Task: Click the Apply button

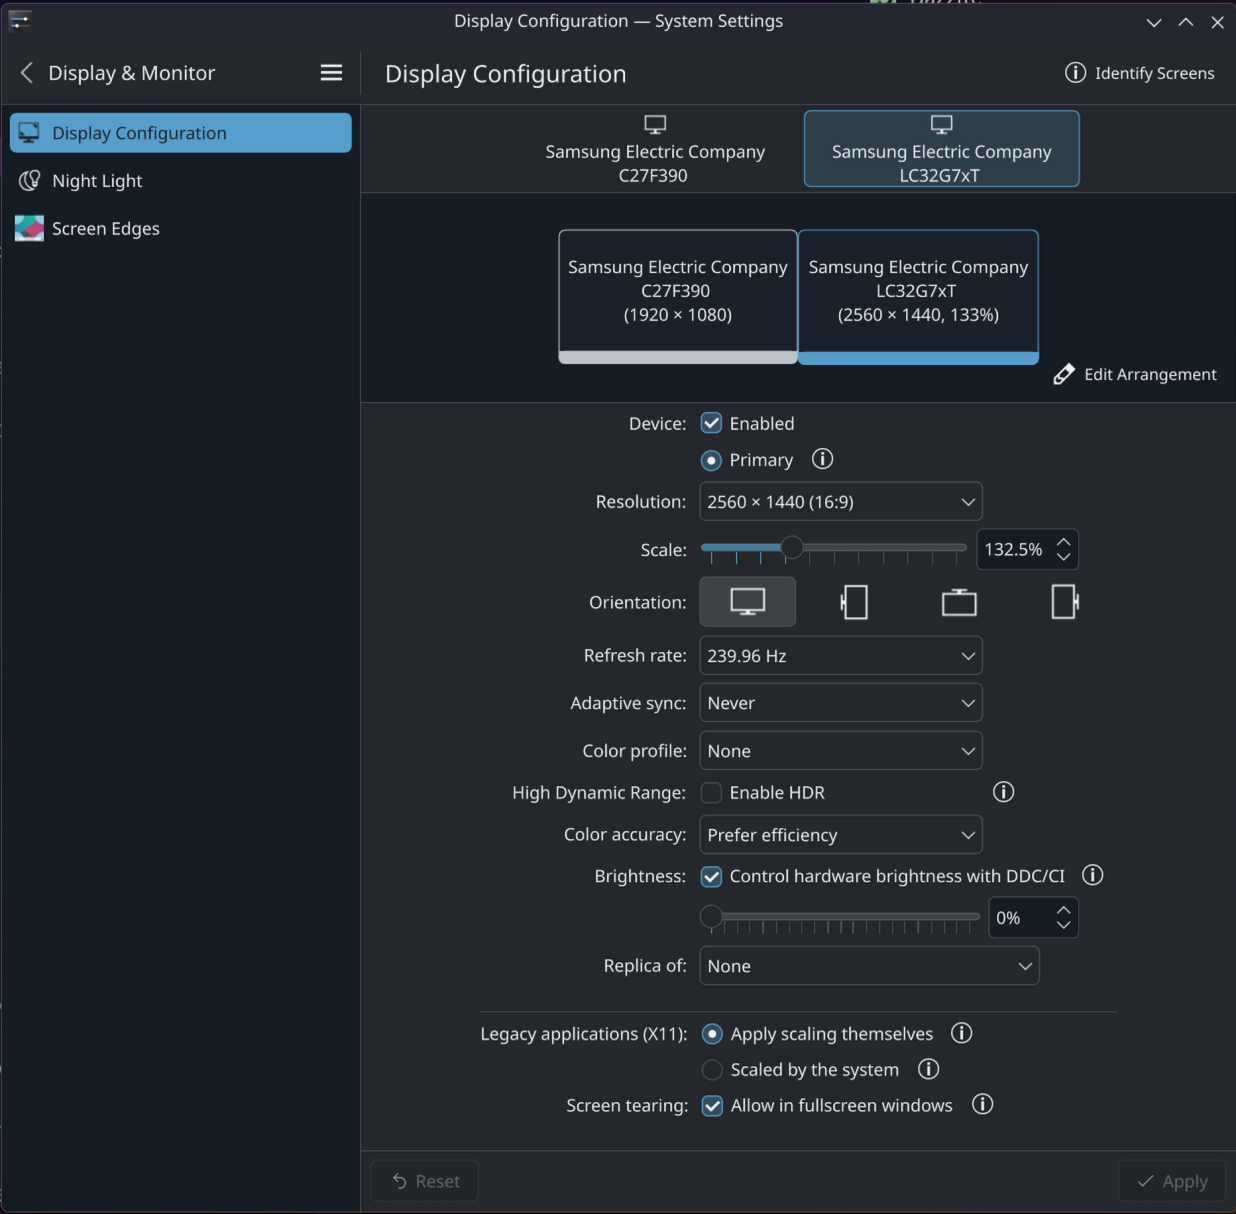Action: 1172,1181
